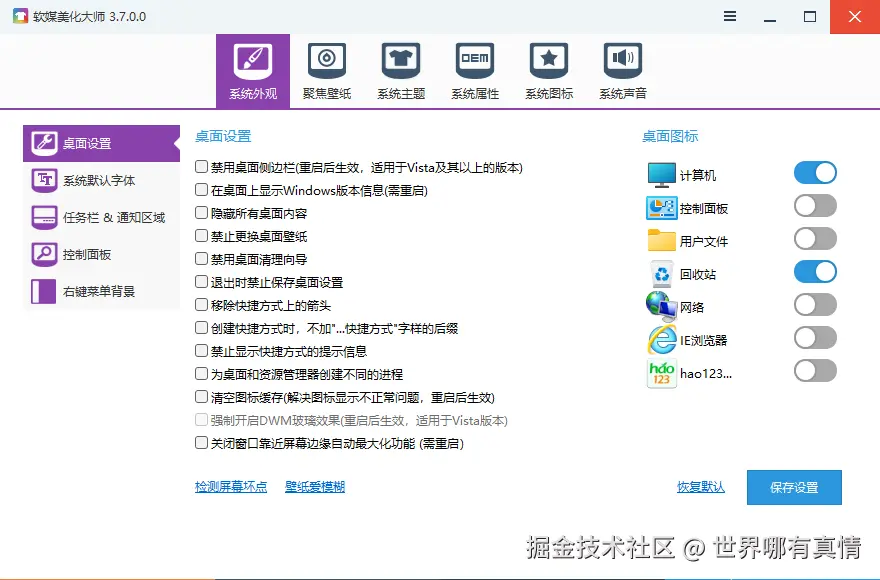Image resolution: width=880 pixels, height=580 pixels.
Task: Turn off the 回收站 desktop icon switch
Action: [815, 272]
